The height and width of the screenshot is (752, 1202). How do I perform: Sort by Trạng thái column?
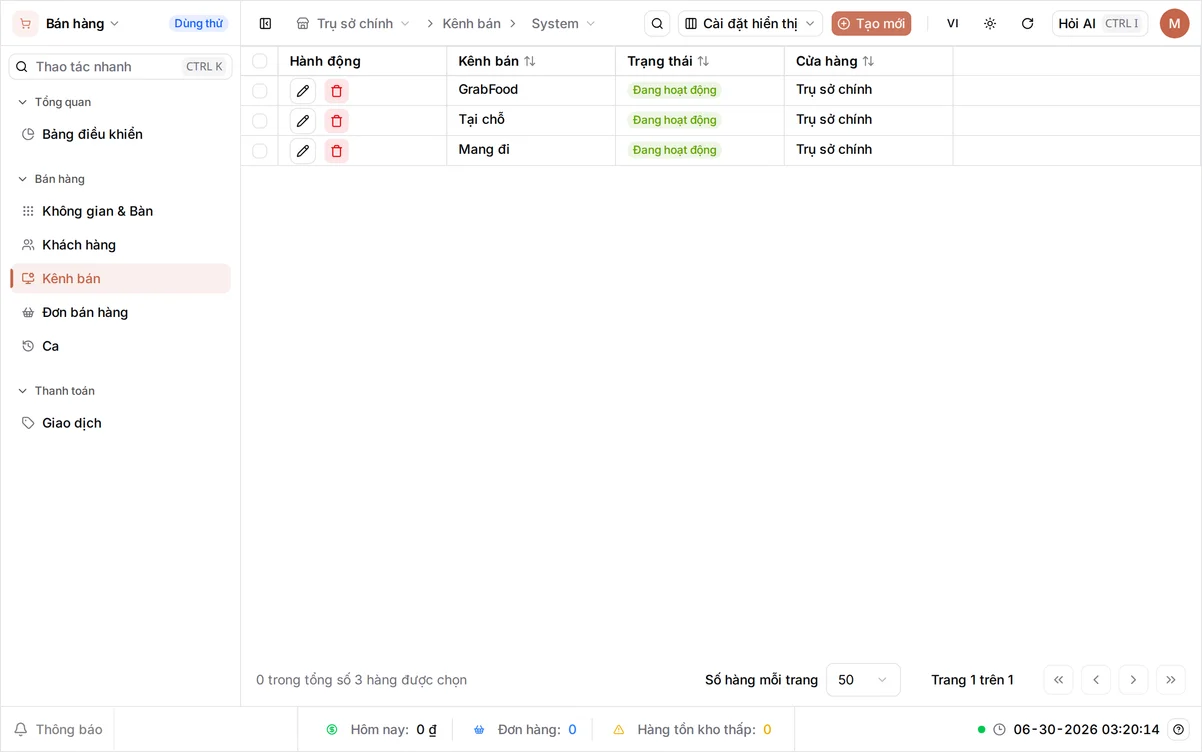(x=703, y=61)
